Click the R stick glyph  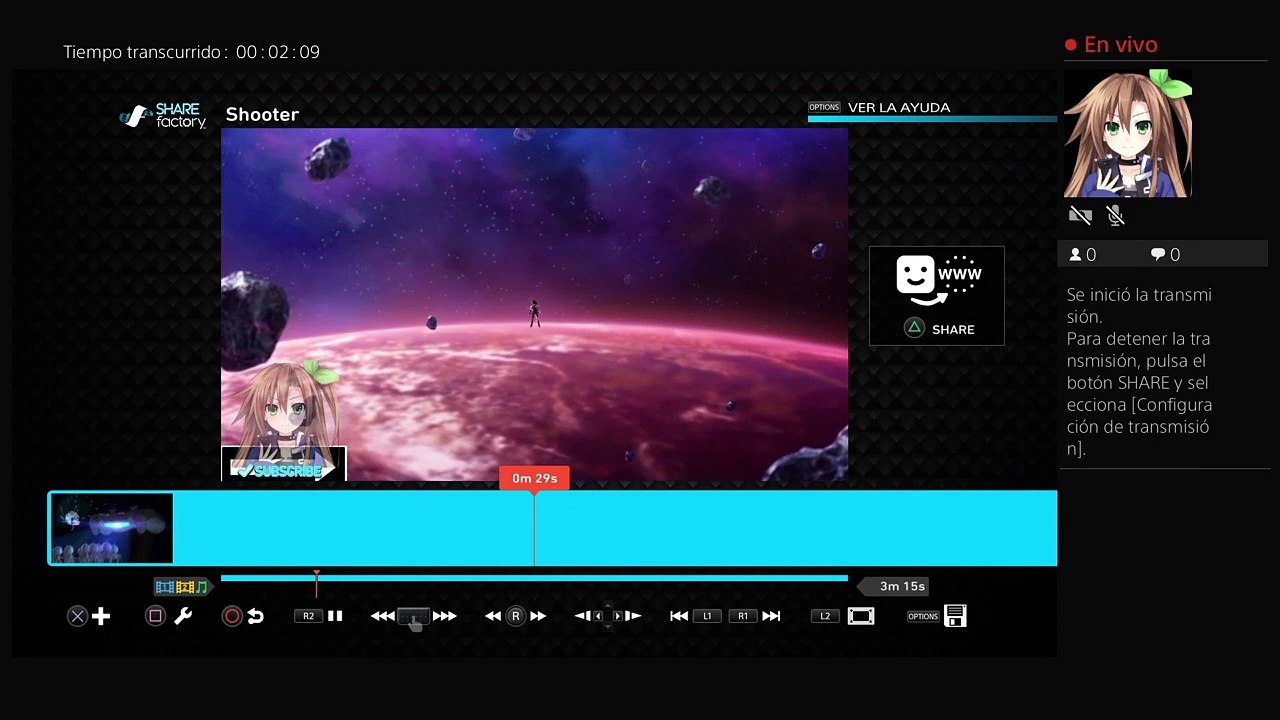click(516, 616)
